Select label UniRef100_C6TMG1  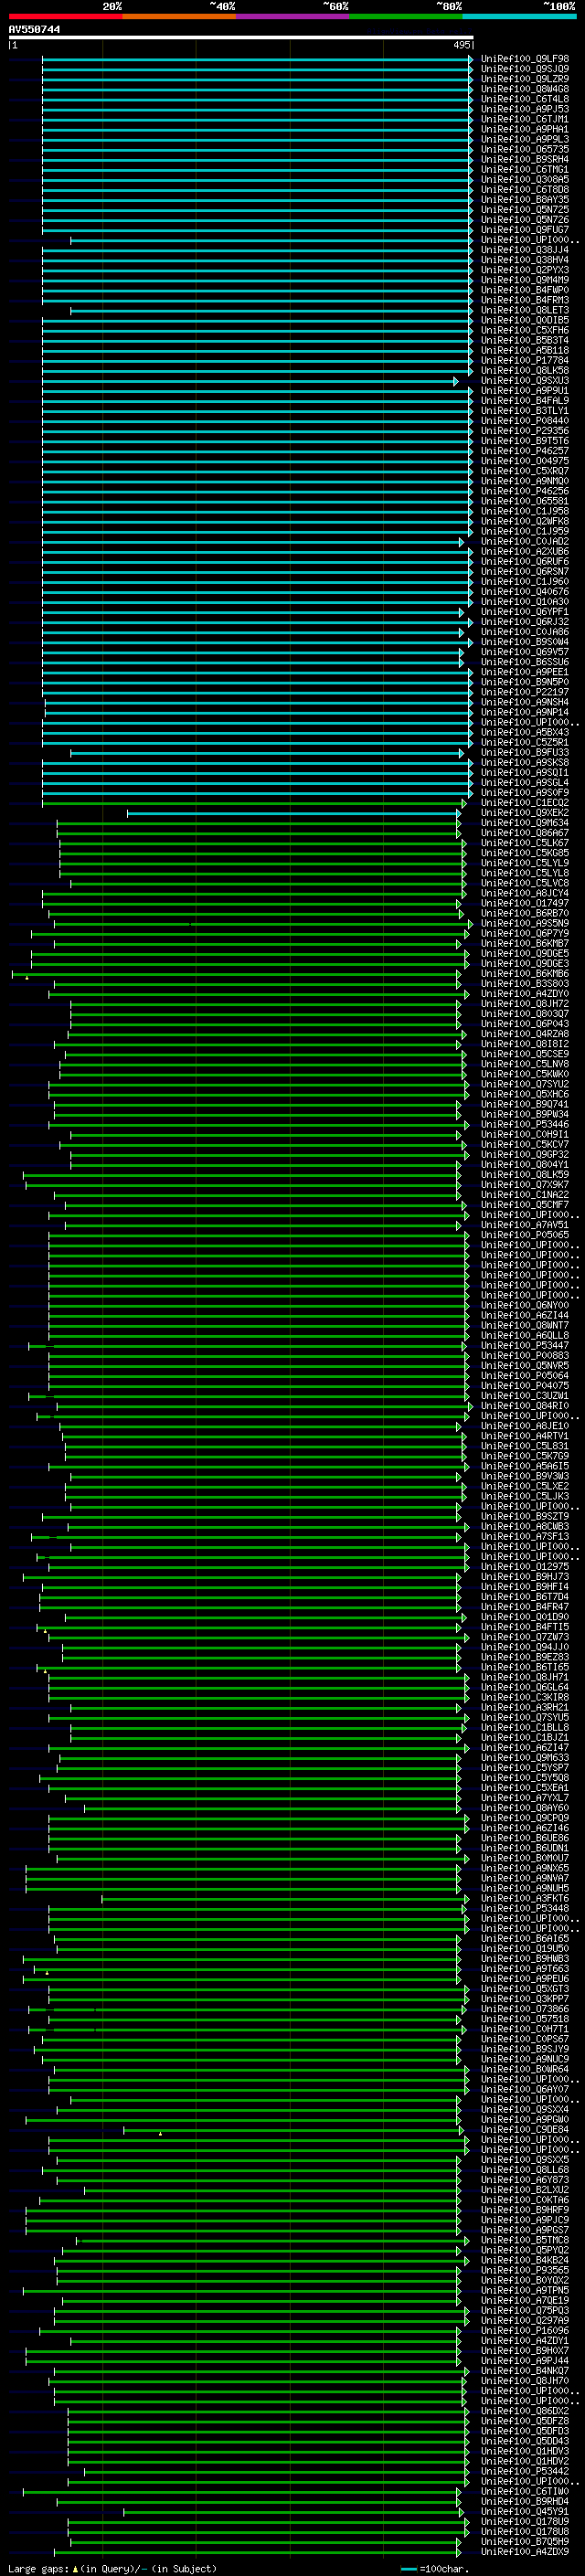(525, 169)
